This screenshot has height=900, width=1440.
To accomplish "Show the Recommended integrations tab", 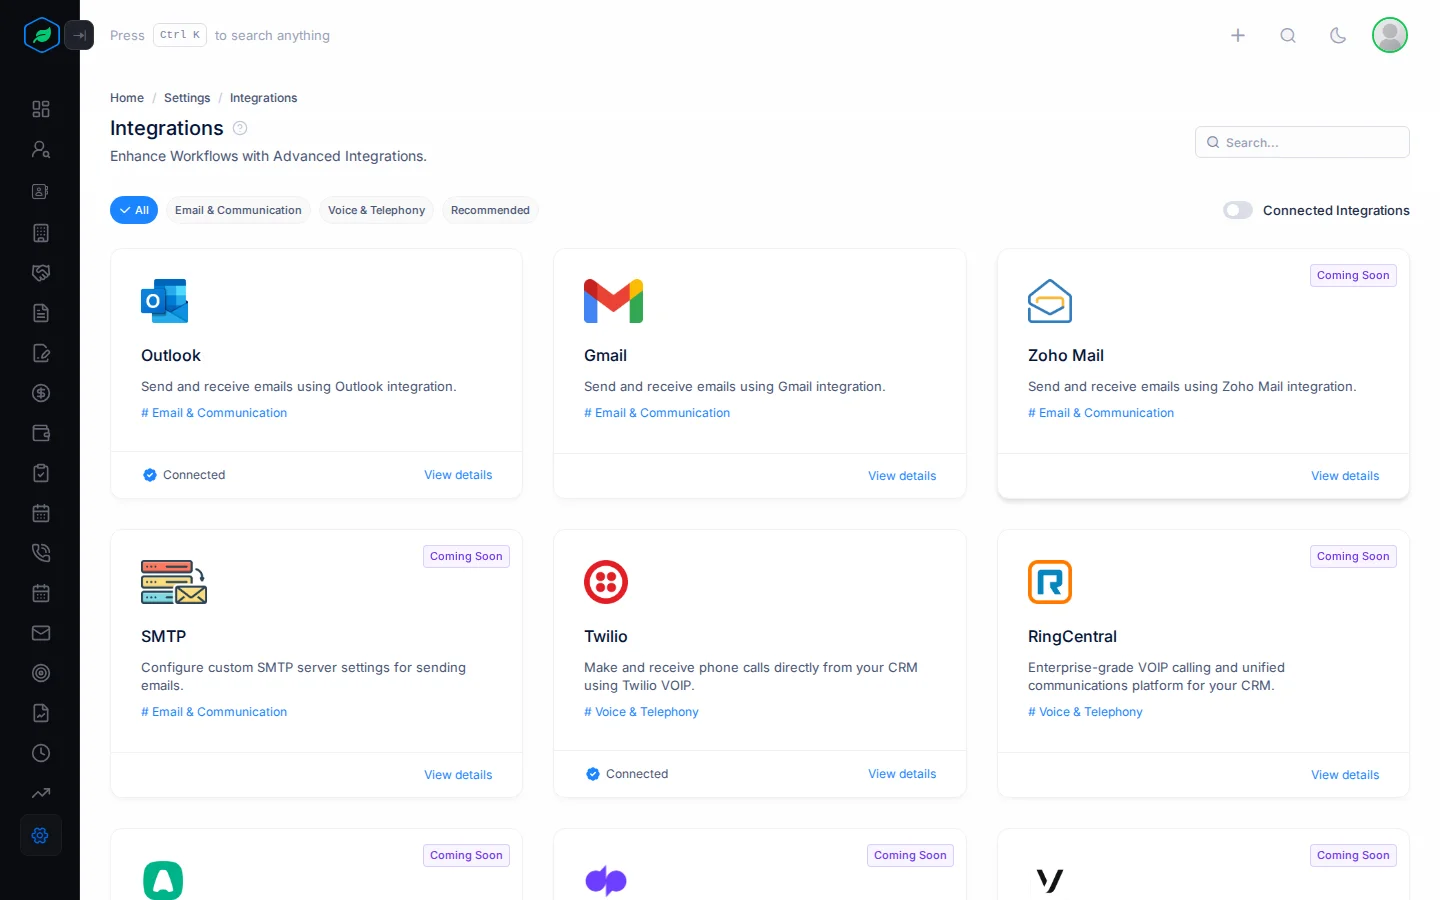I will coord(490,210).
